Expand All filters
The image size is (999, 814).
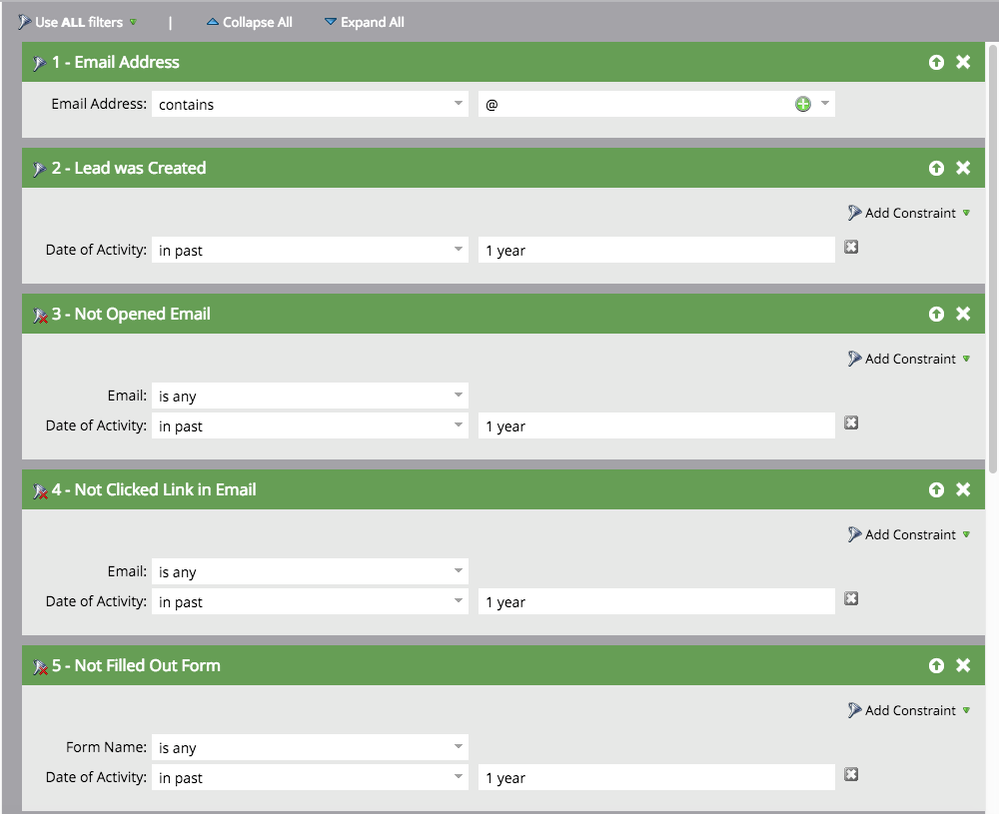(x=364, y=22)
